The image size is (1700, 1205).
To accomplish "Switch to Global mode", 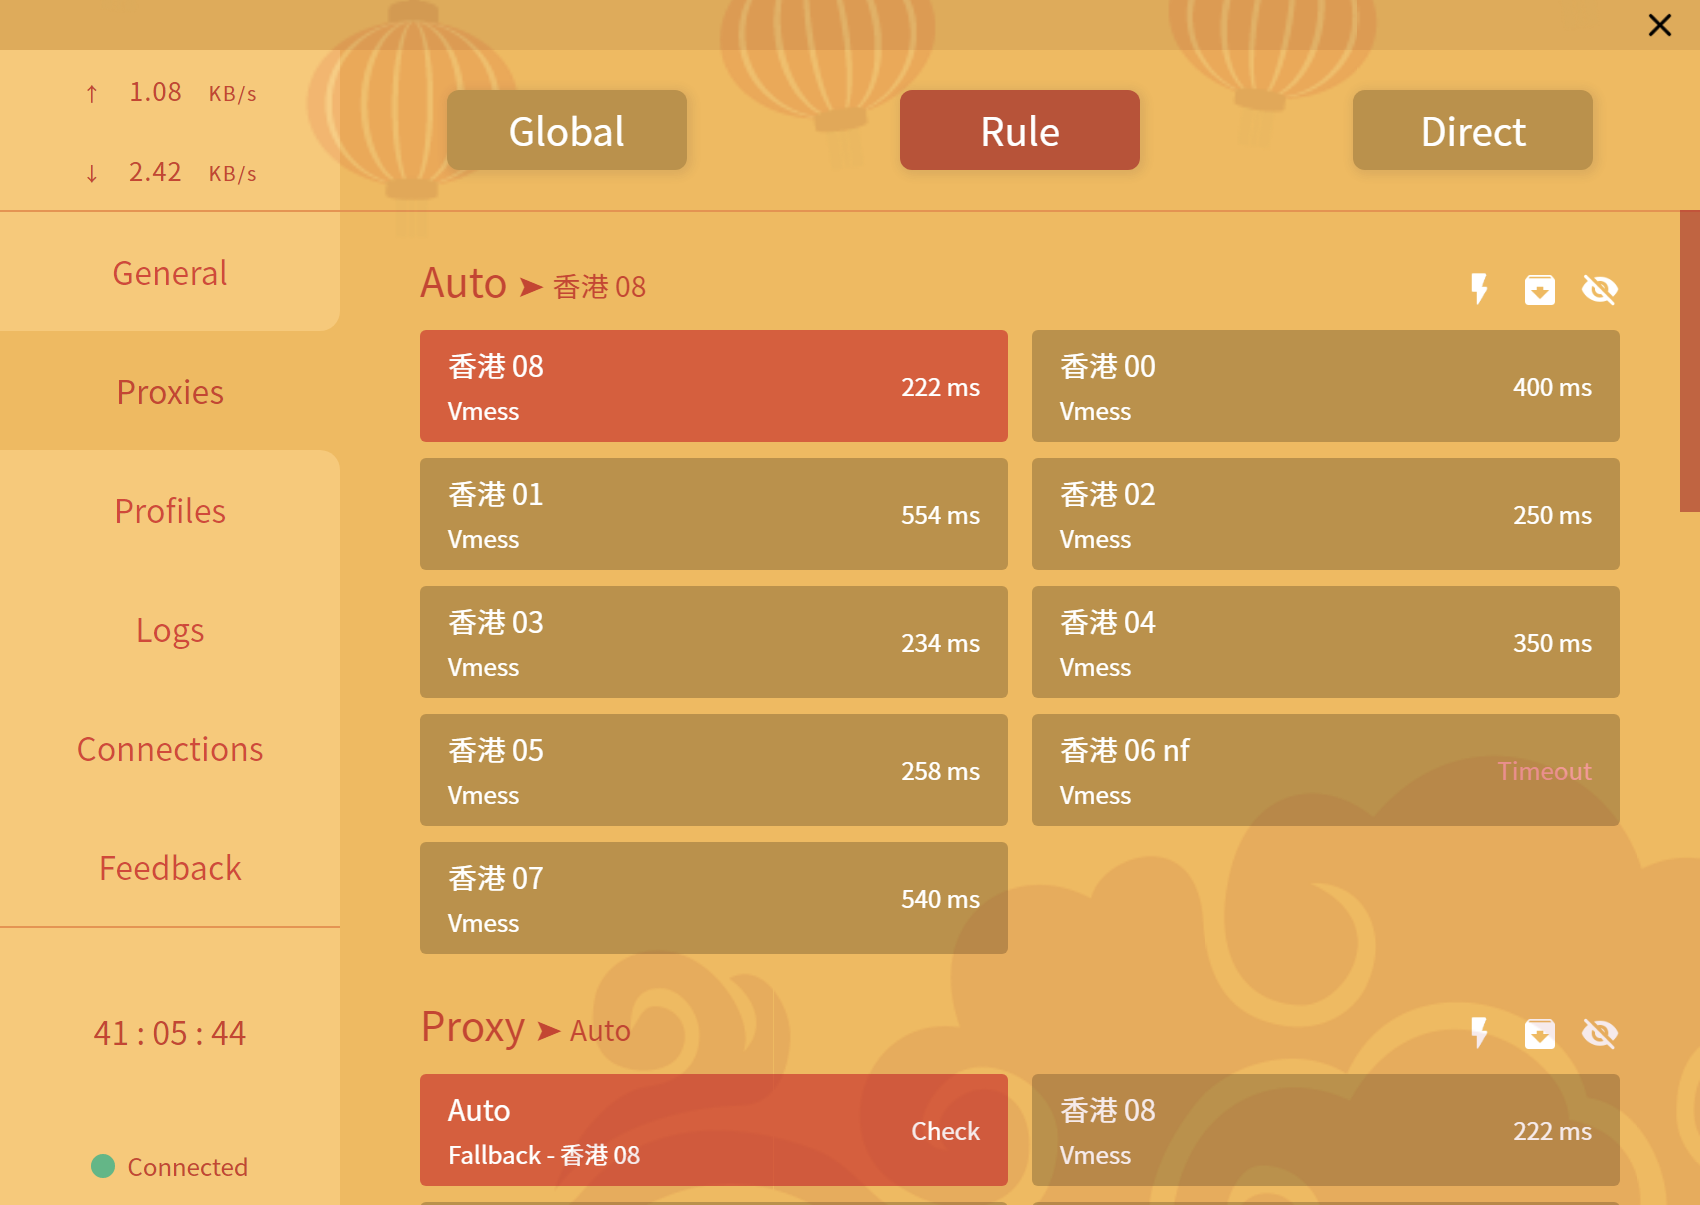I will (566, 131).
